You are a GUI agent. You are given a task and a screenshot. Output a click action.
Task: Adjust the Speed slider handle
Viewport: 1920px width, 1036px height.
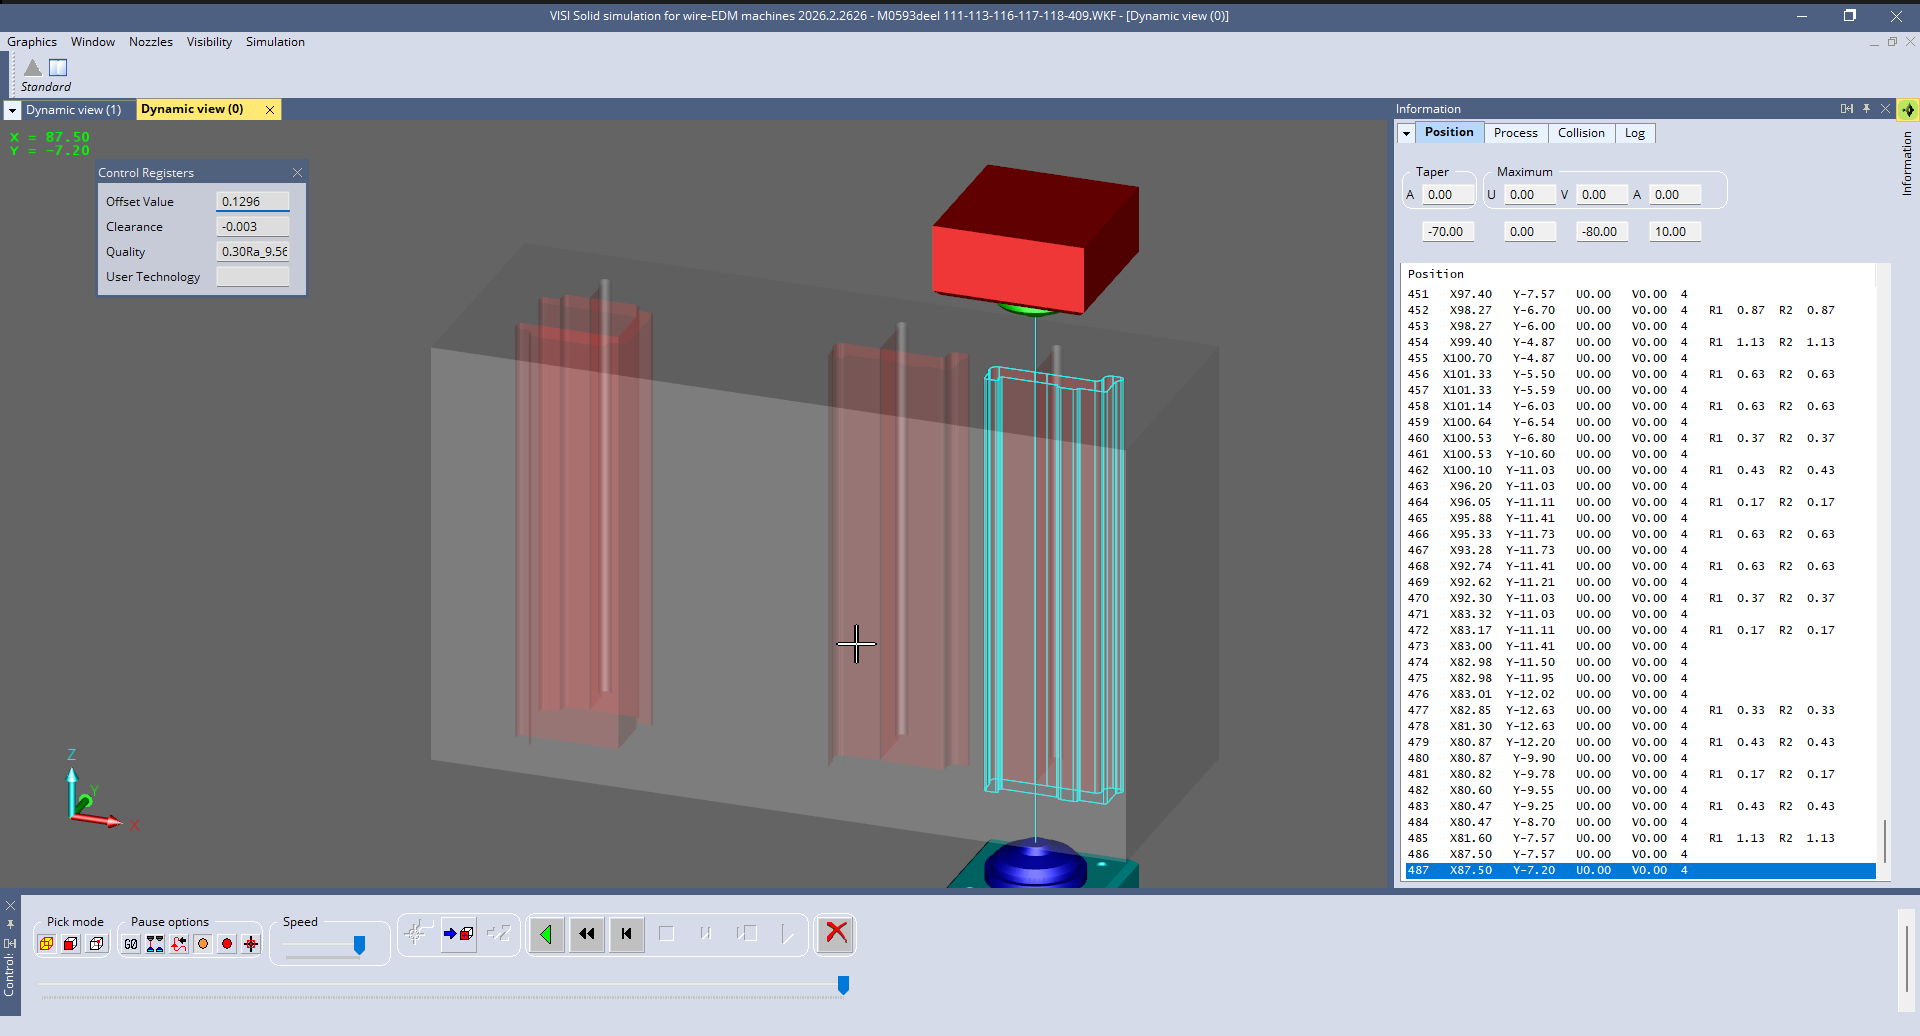pos(359,945)
